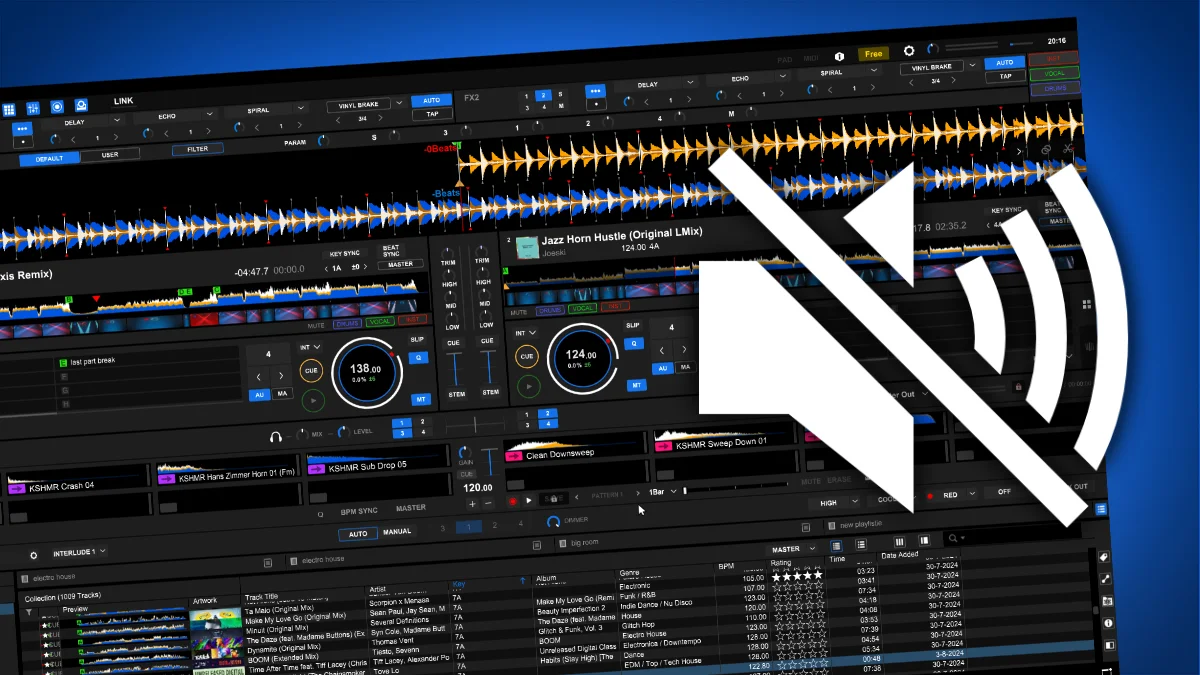Click the three-dots button on the left DELAY effect panel
This screenshot has width=1200, height=675.
[x=22, y=129]
